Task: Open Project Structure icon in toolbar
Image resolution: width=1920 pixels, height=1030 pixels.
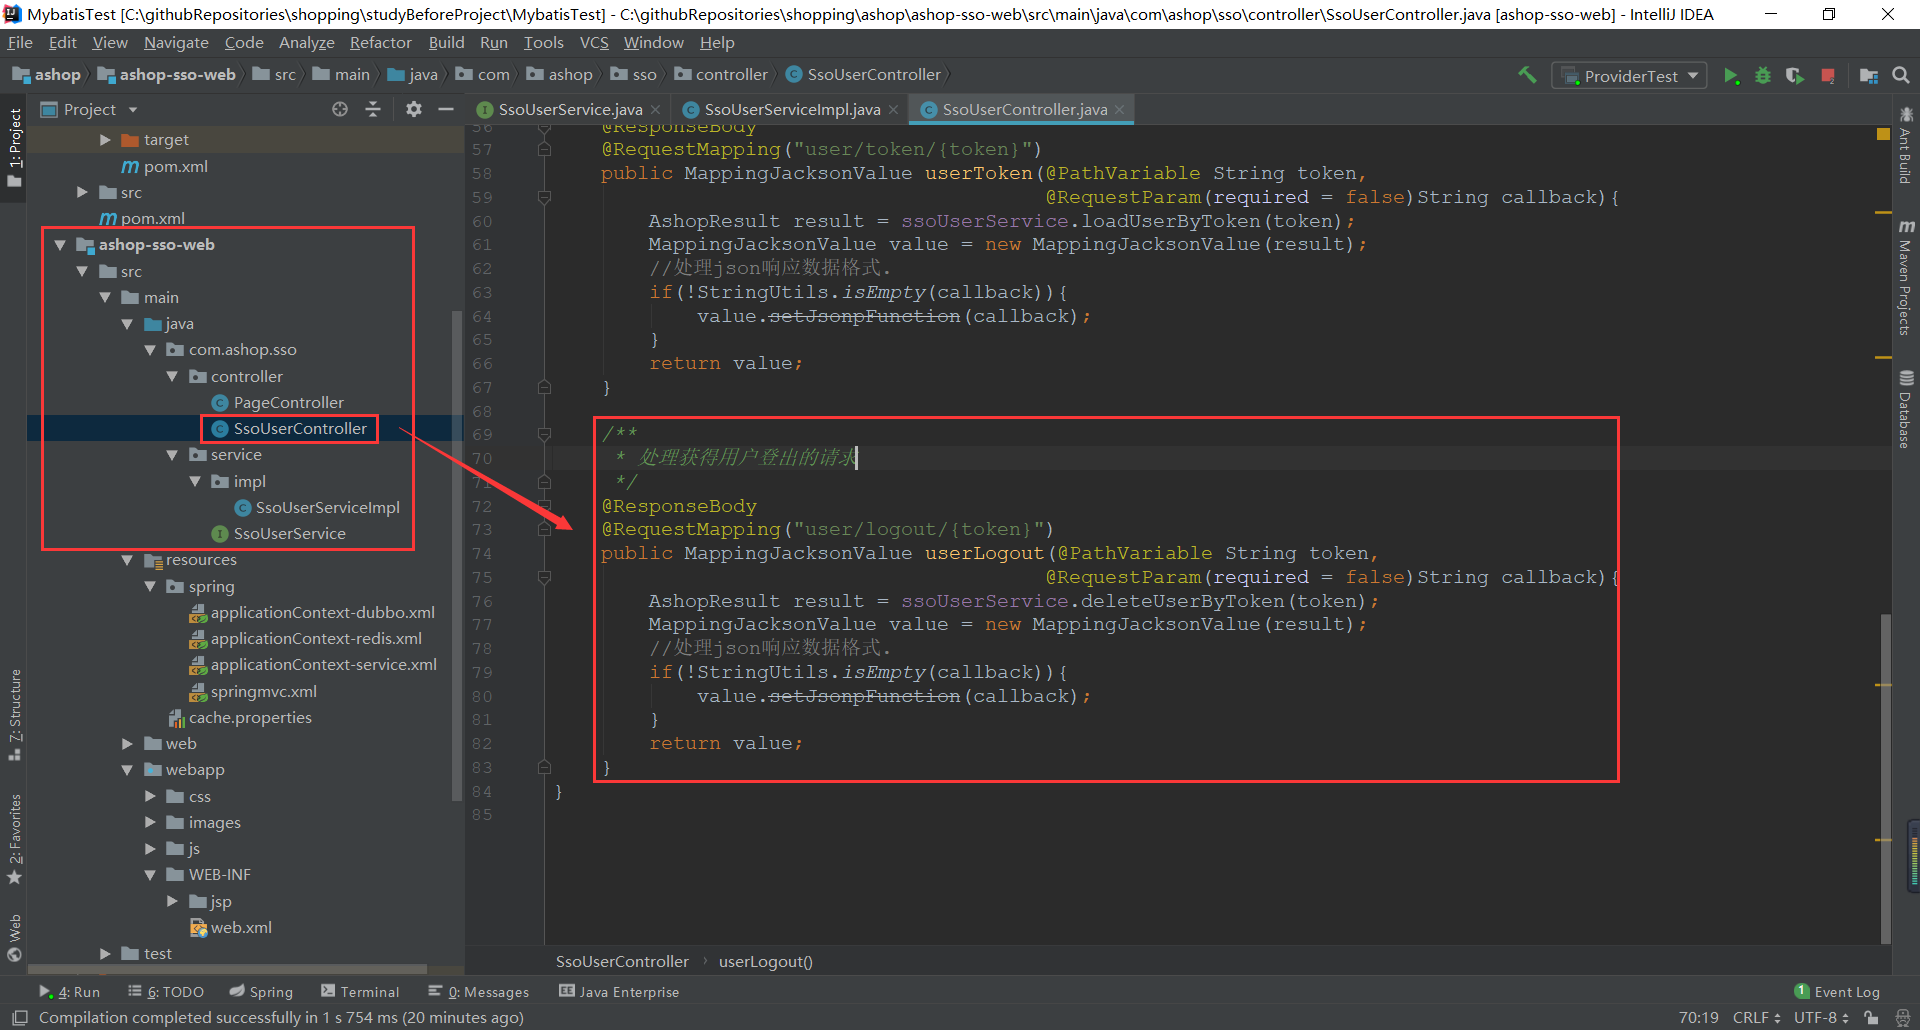Action: click(1868, 76)
